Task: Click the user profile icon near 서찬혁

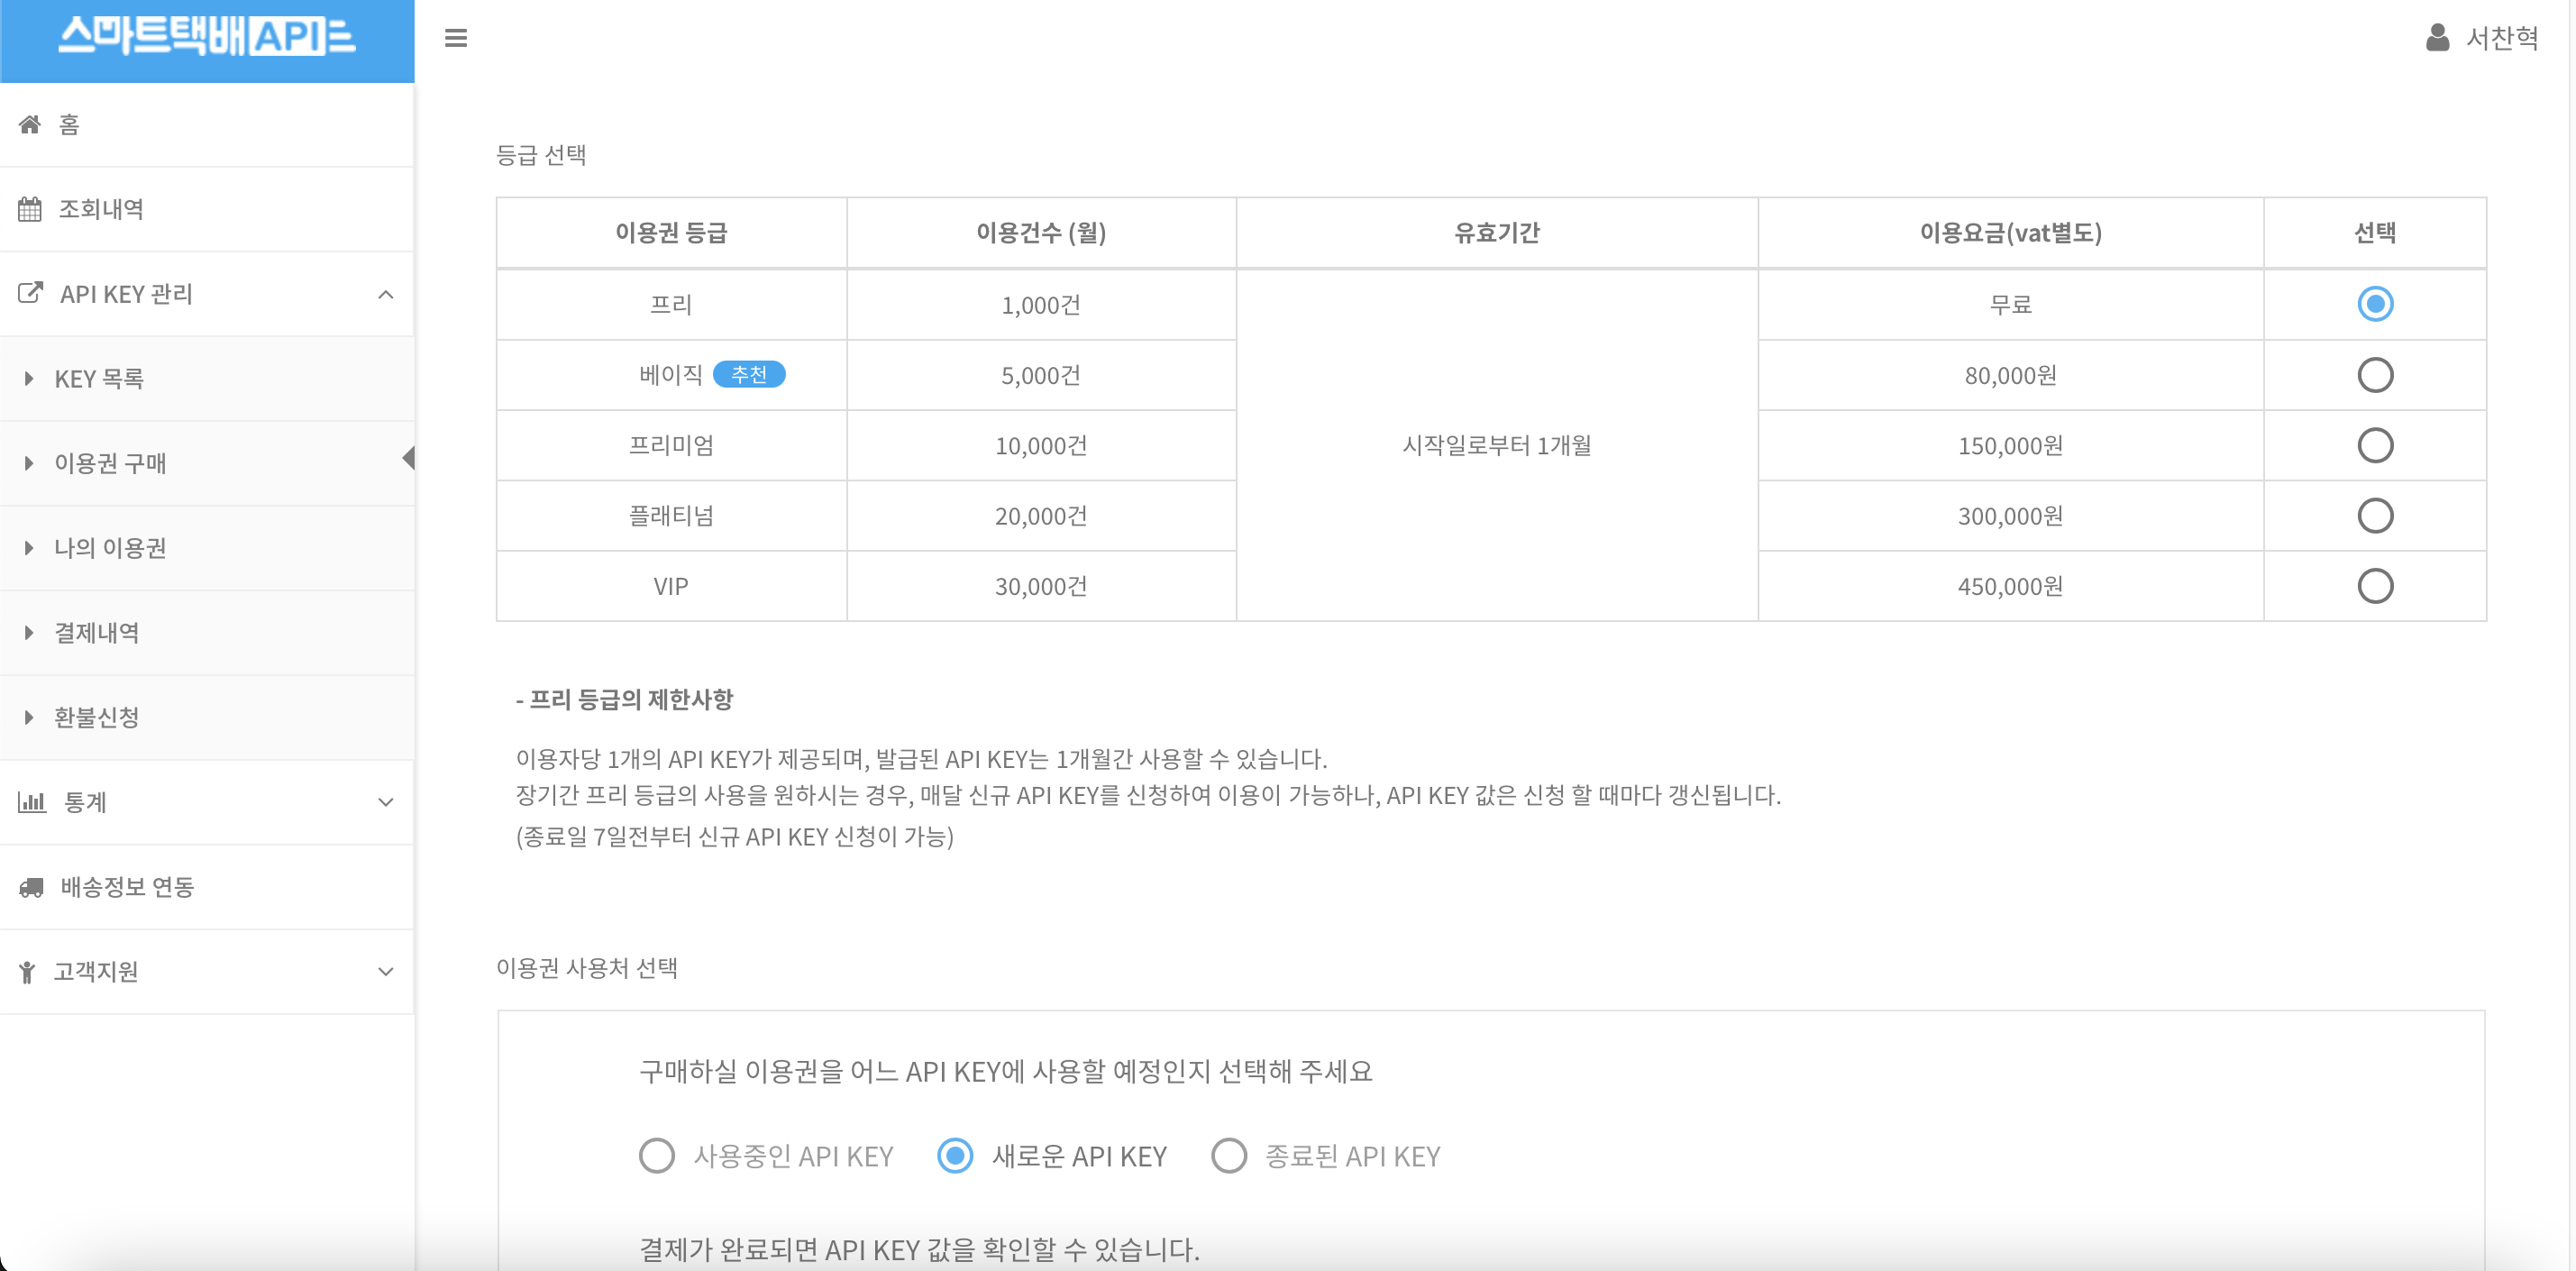Action: pos(2437,38)
